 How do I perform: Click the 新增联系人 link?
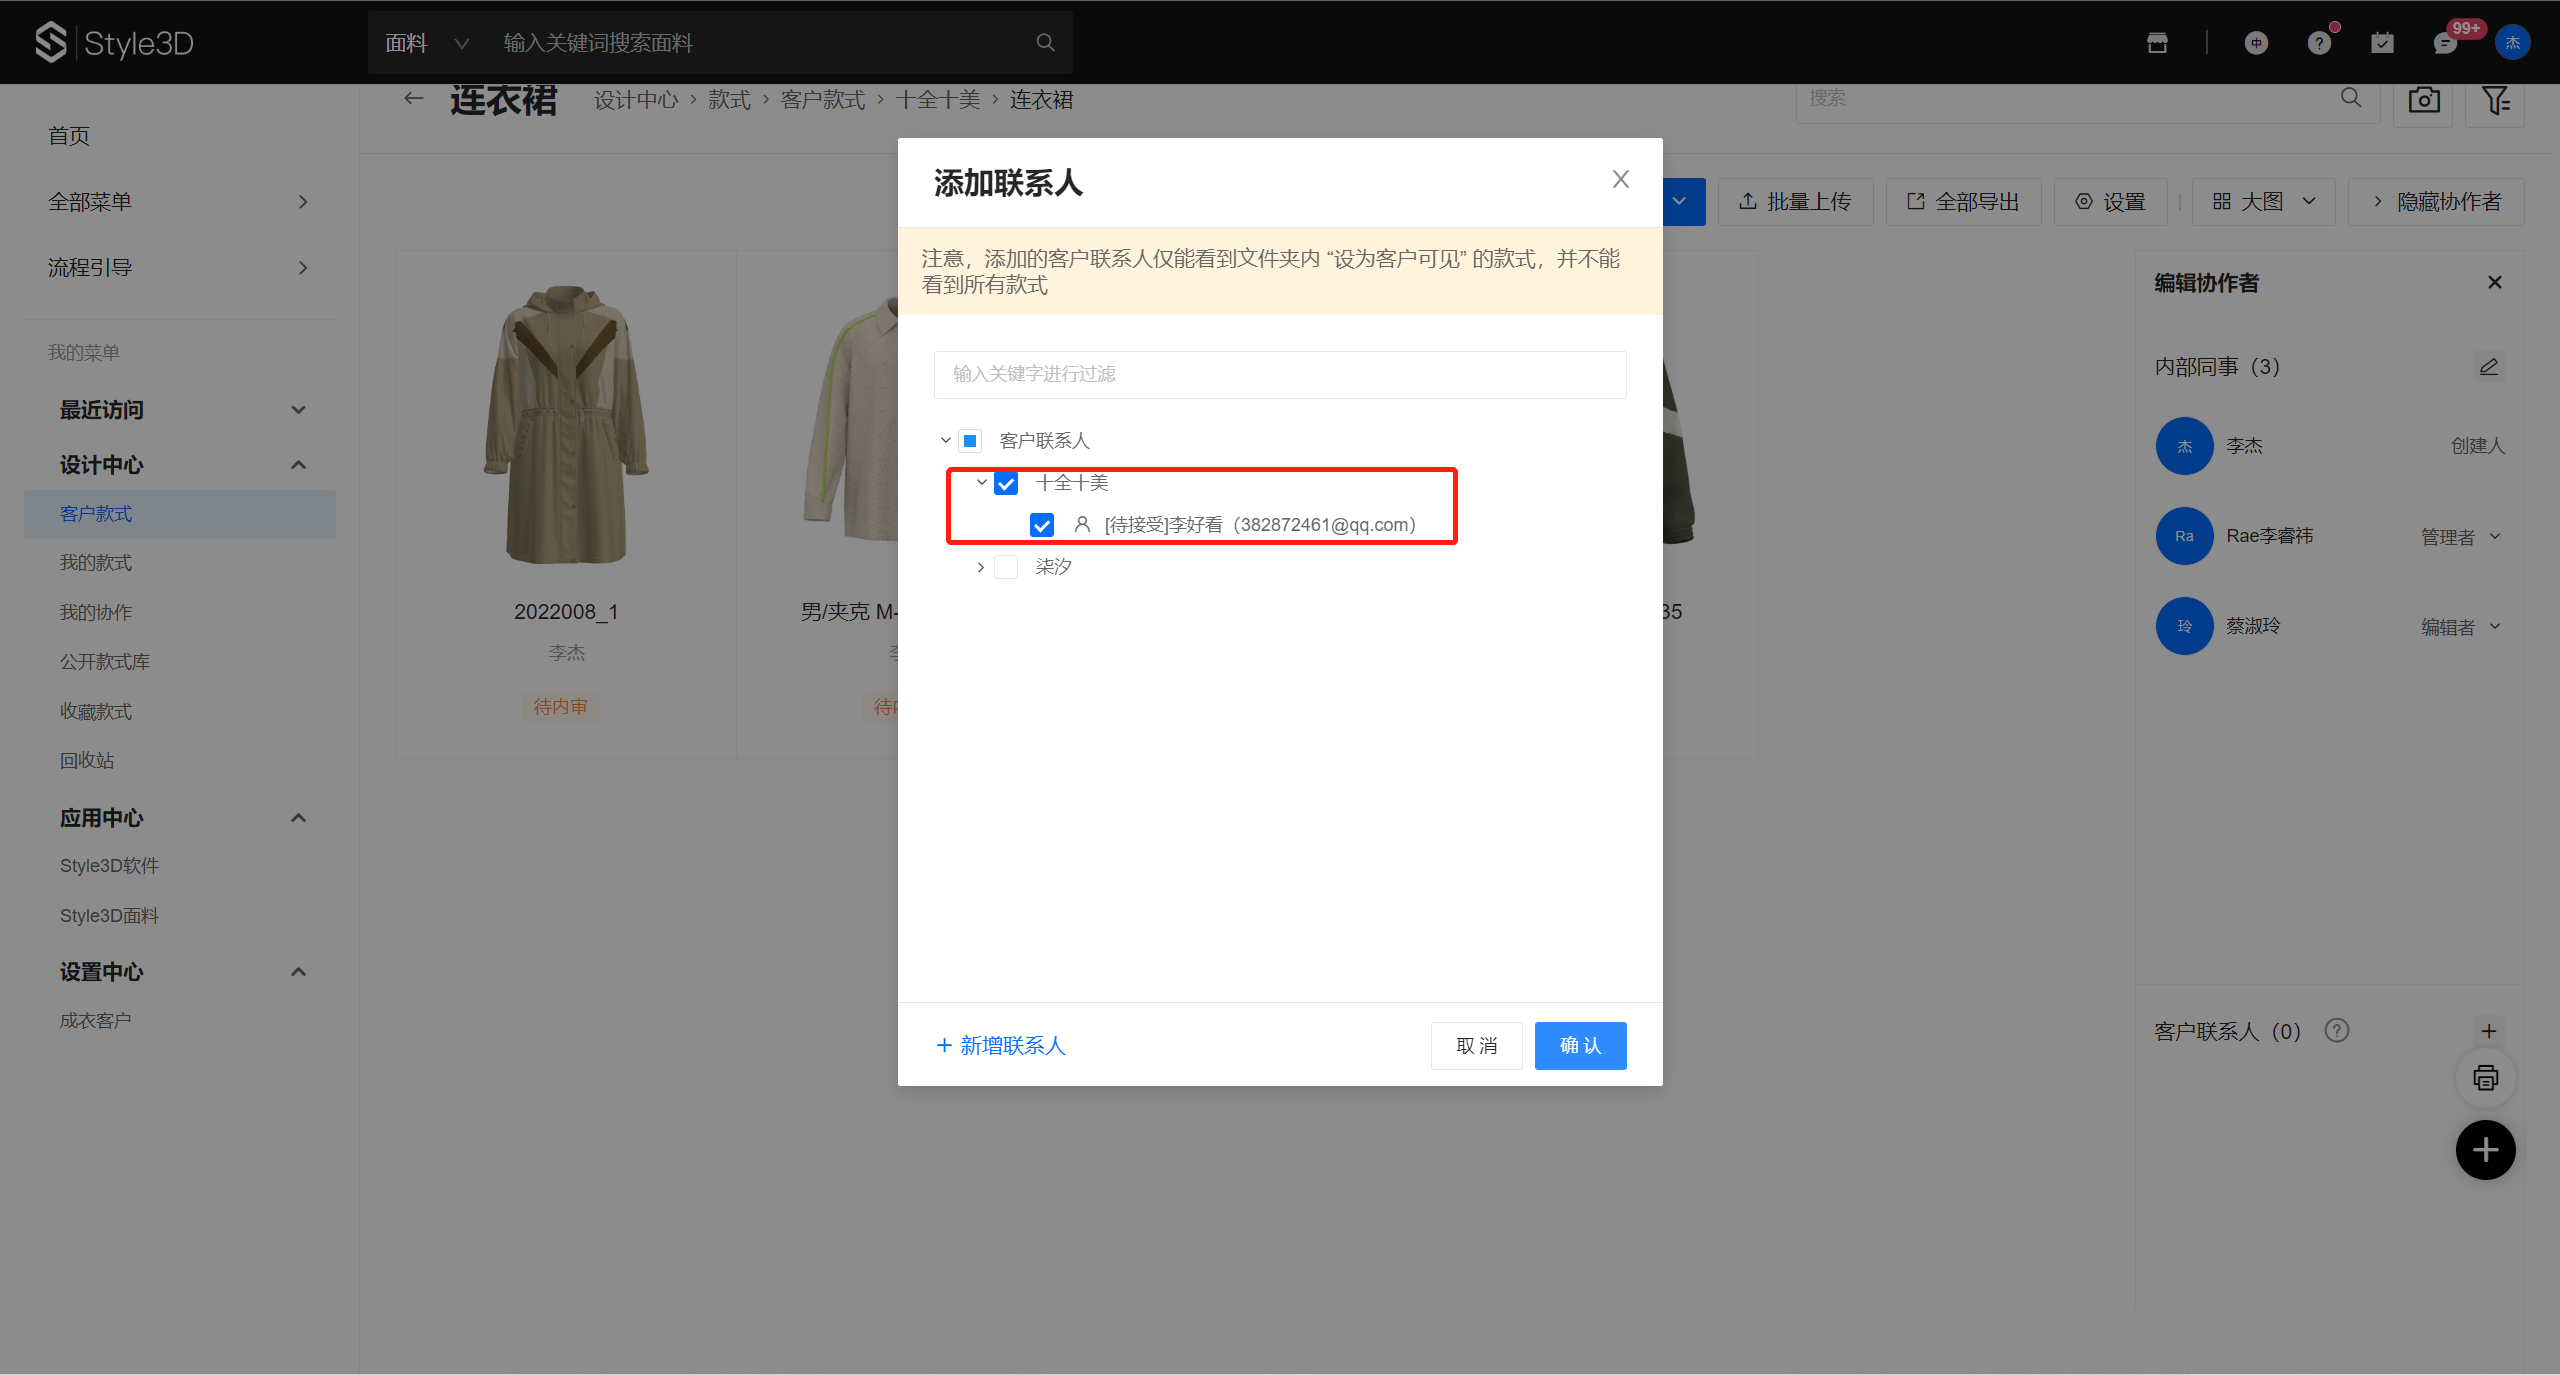click(1001, 1045)
